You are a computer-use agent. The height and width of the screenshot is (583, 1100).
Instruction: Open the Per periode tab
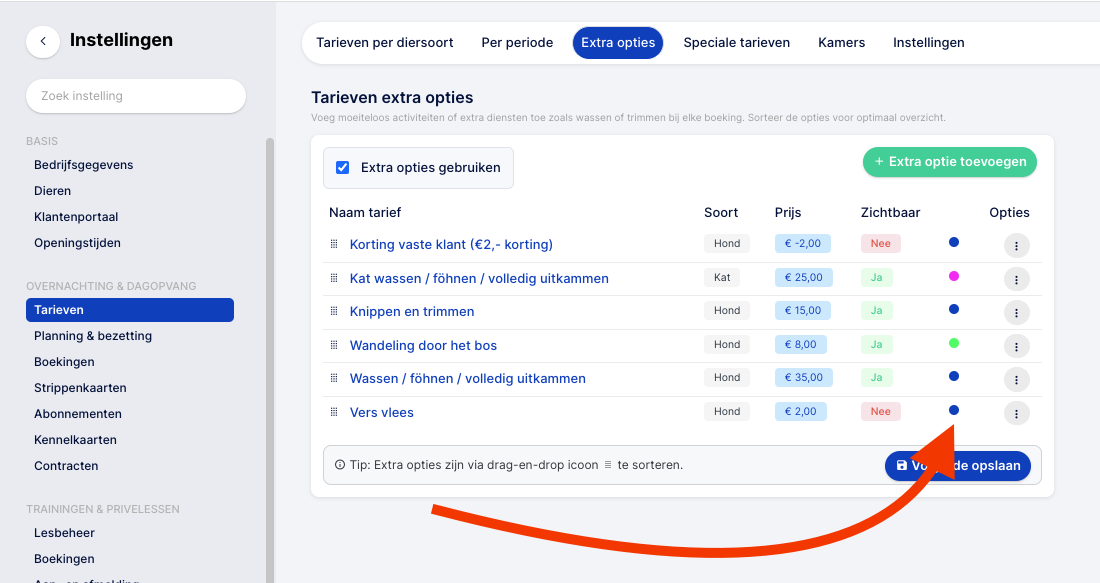coord(517,43)
